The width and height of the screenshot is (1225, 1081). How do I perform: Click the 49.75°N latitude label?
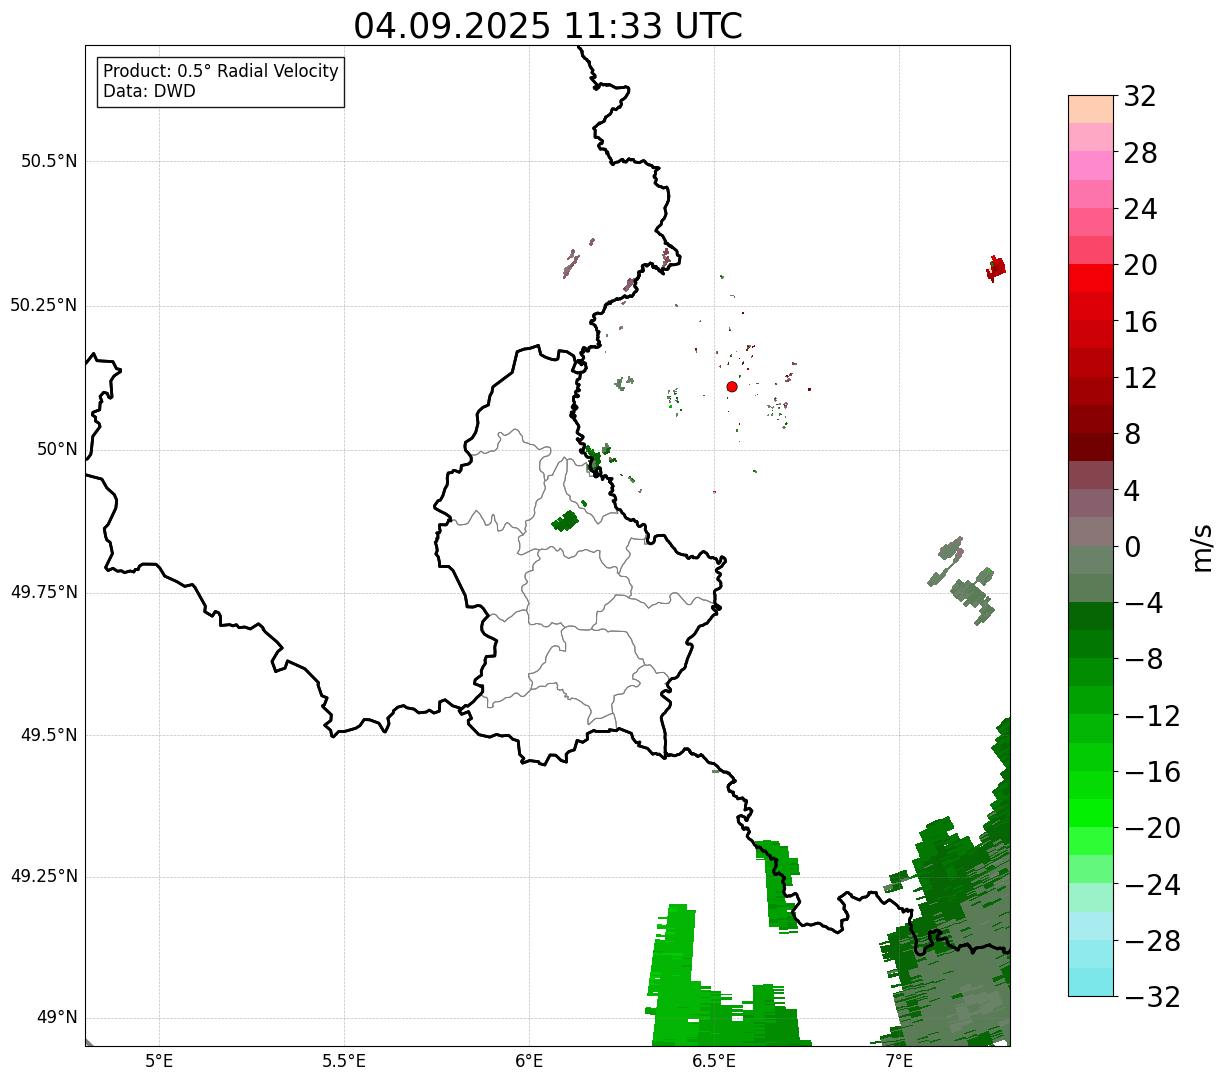pyautogui.click(x=44, y=592)
